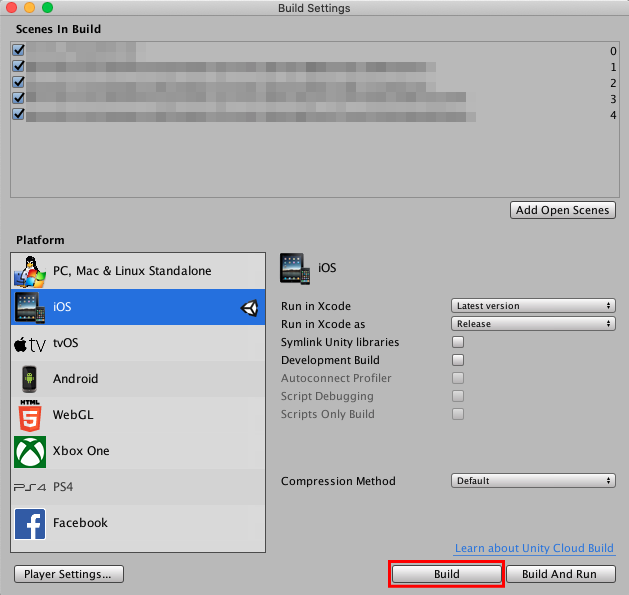
Task: Uncheck the scene numbered 1
Action: (x=18, y=66)
